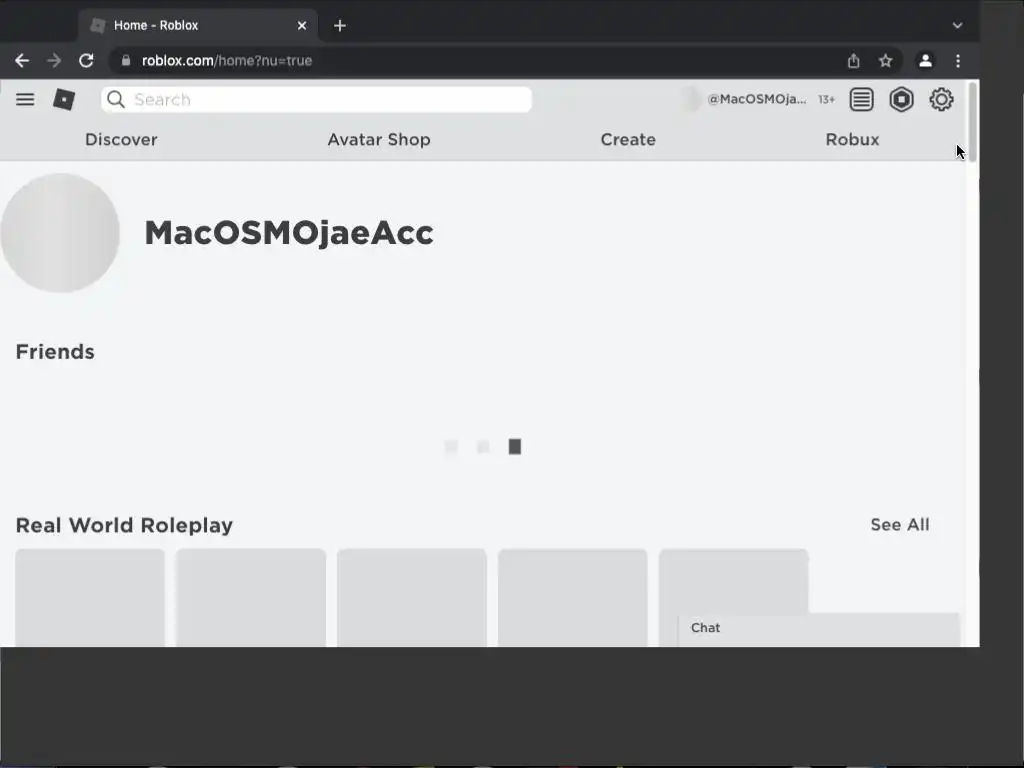Image resolution: width=1024 pixels, height=768 pixels.
Task: Expand the tab search dropdown arrow
Action: click(x=957, y=25)
